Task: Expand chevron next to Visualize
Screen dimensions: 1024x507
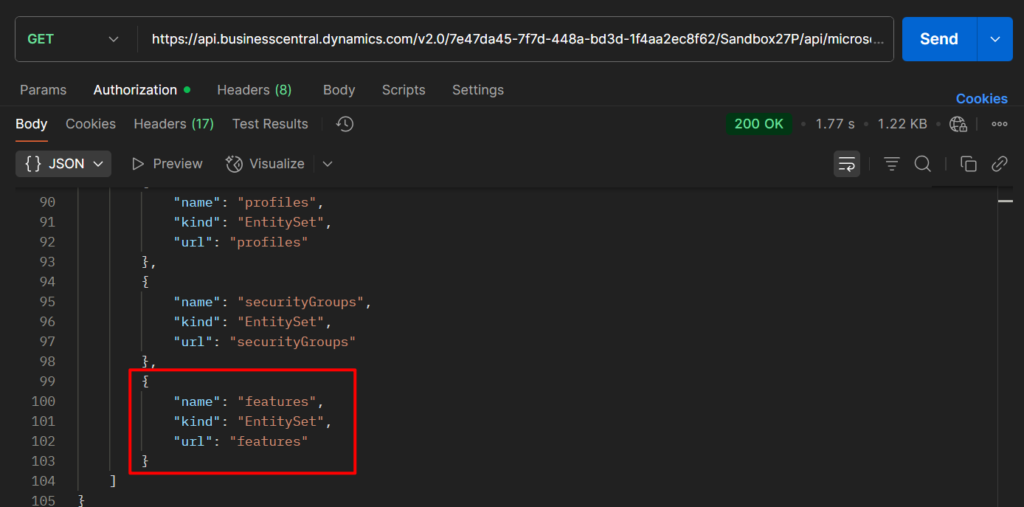Action: [327, 164]
